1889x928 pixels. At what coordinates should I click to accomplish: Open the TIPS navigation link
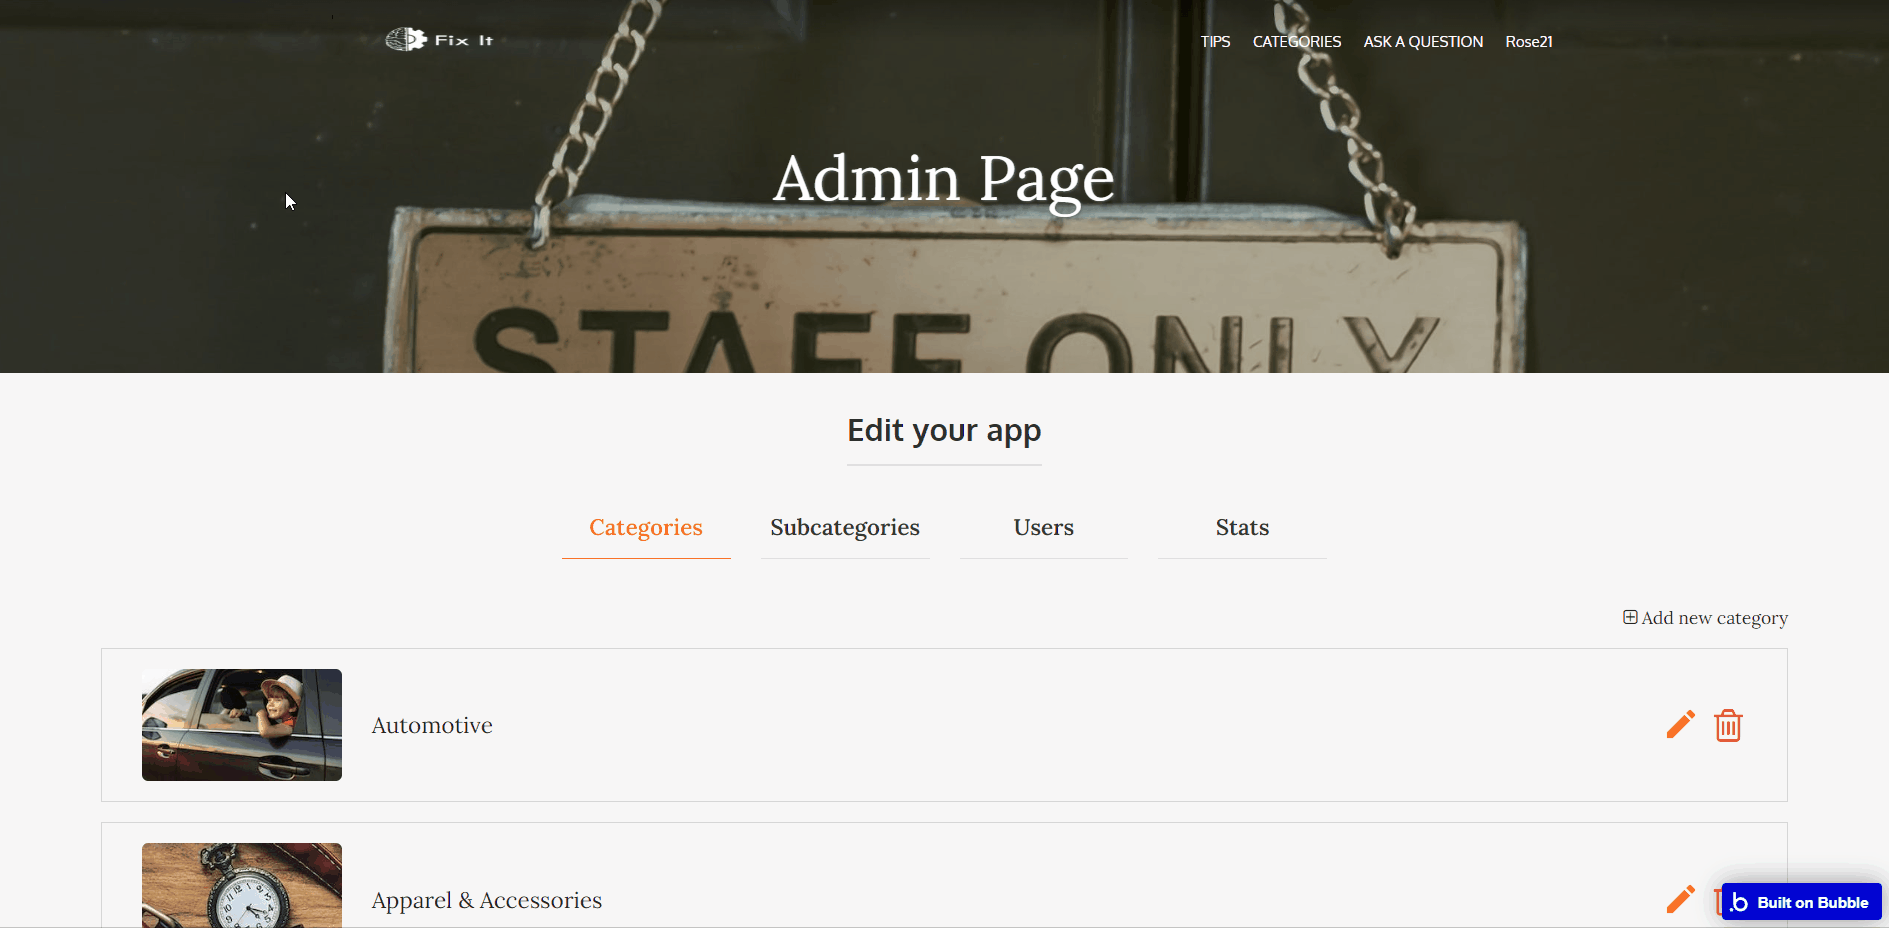1215,42
